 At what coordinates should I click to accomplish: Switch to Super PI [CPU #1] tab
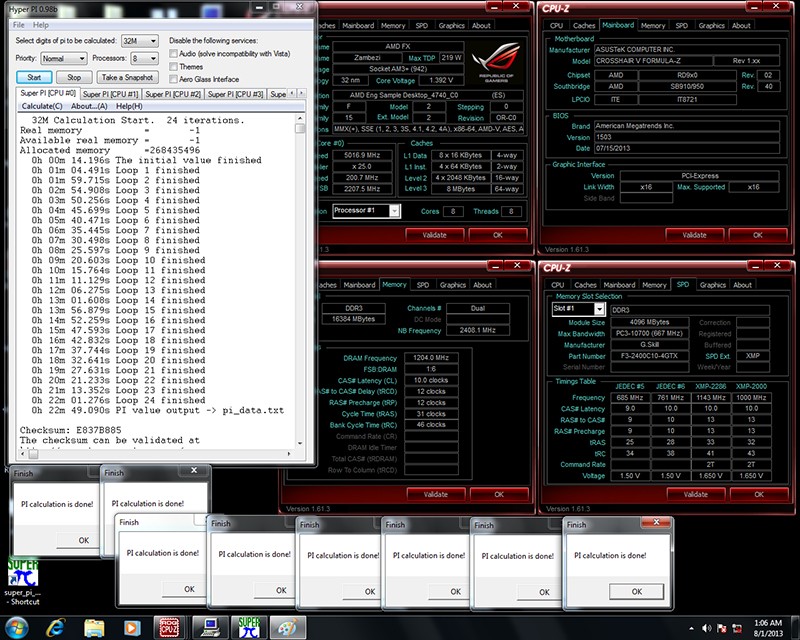[110, 94]
